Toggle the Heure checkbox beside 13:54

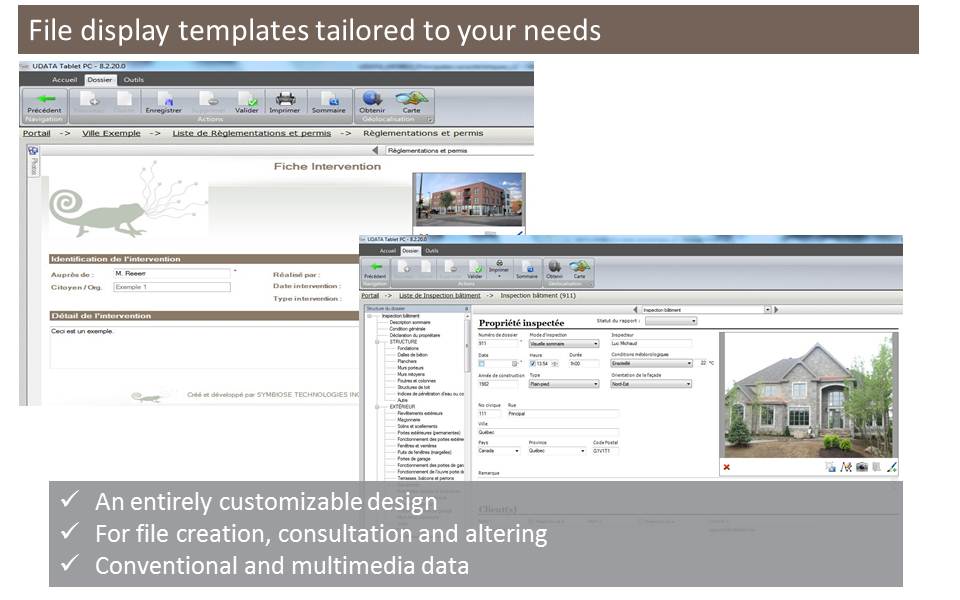[533, 363]
